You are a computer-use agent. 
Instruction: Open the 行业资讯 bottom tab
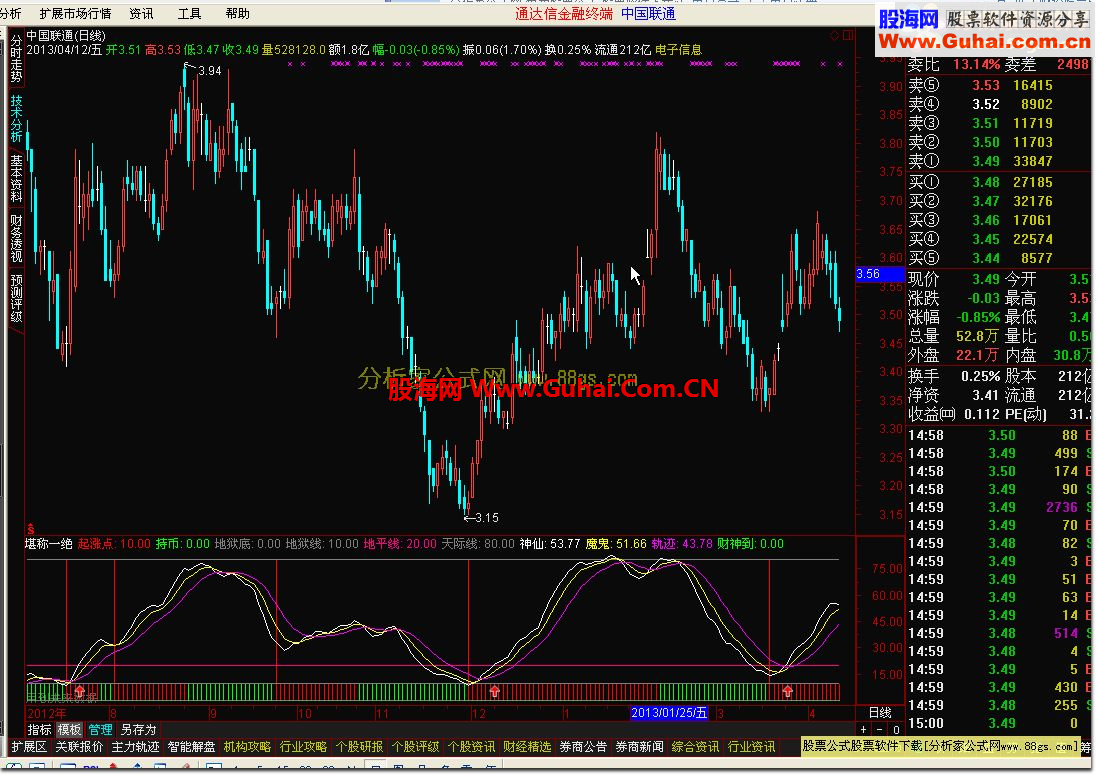pos(751,747)
